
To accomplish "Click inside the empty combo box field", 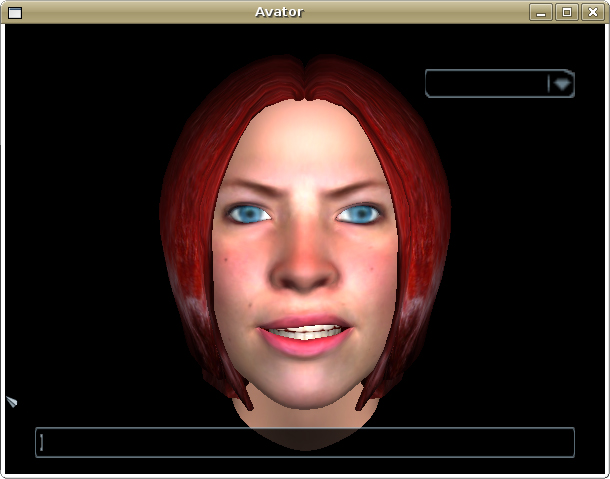I will coord(487,84).
